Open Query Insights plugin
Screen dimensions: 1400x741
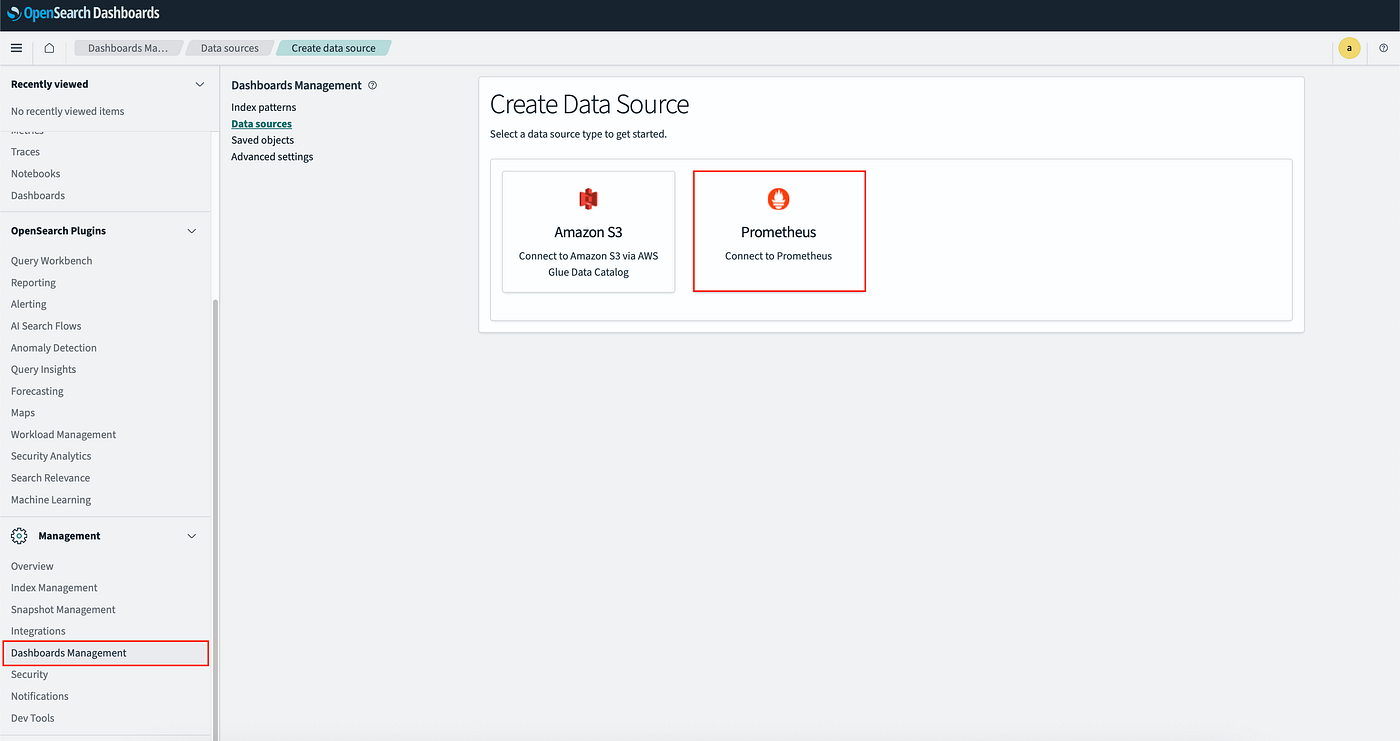[x=44, y=370]
